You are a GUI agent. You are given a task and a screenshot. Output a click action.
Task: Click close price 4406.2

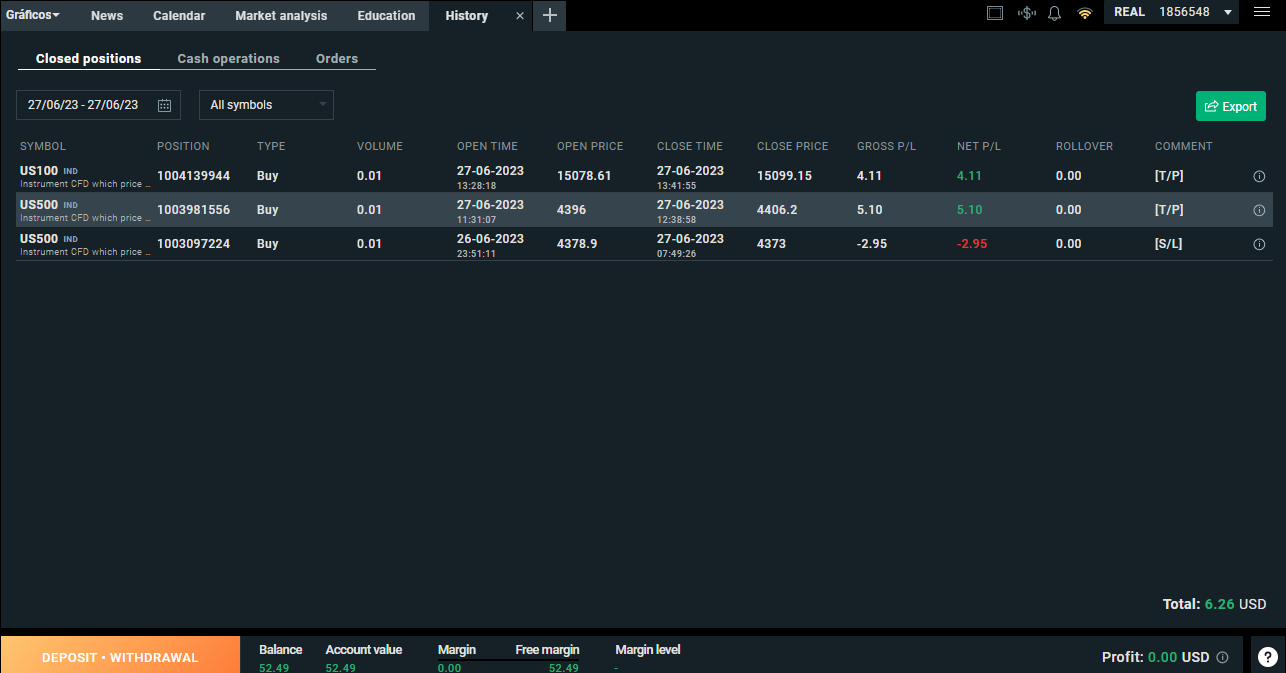[777, 210]
